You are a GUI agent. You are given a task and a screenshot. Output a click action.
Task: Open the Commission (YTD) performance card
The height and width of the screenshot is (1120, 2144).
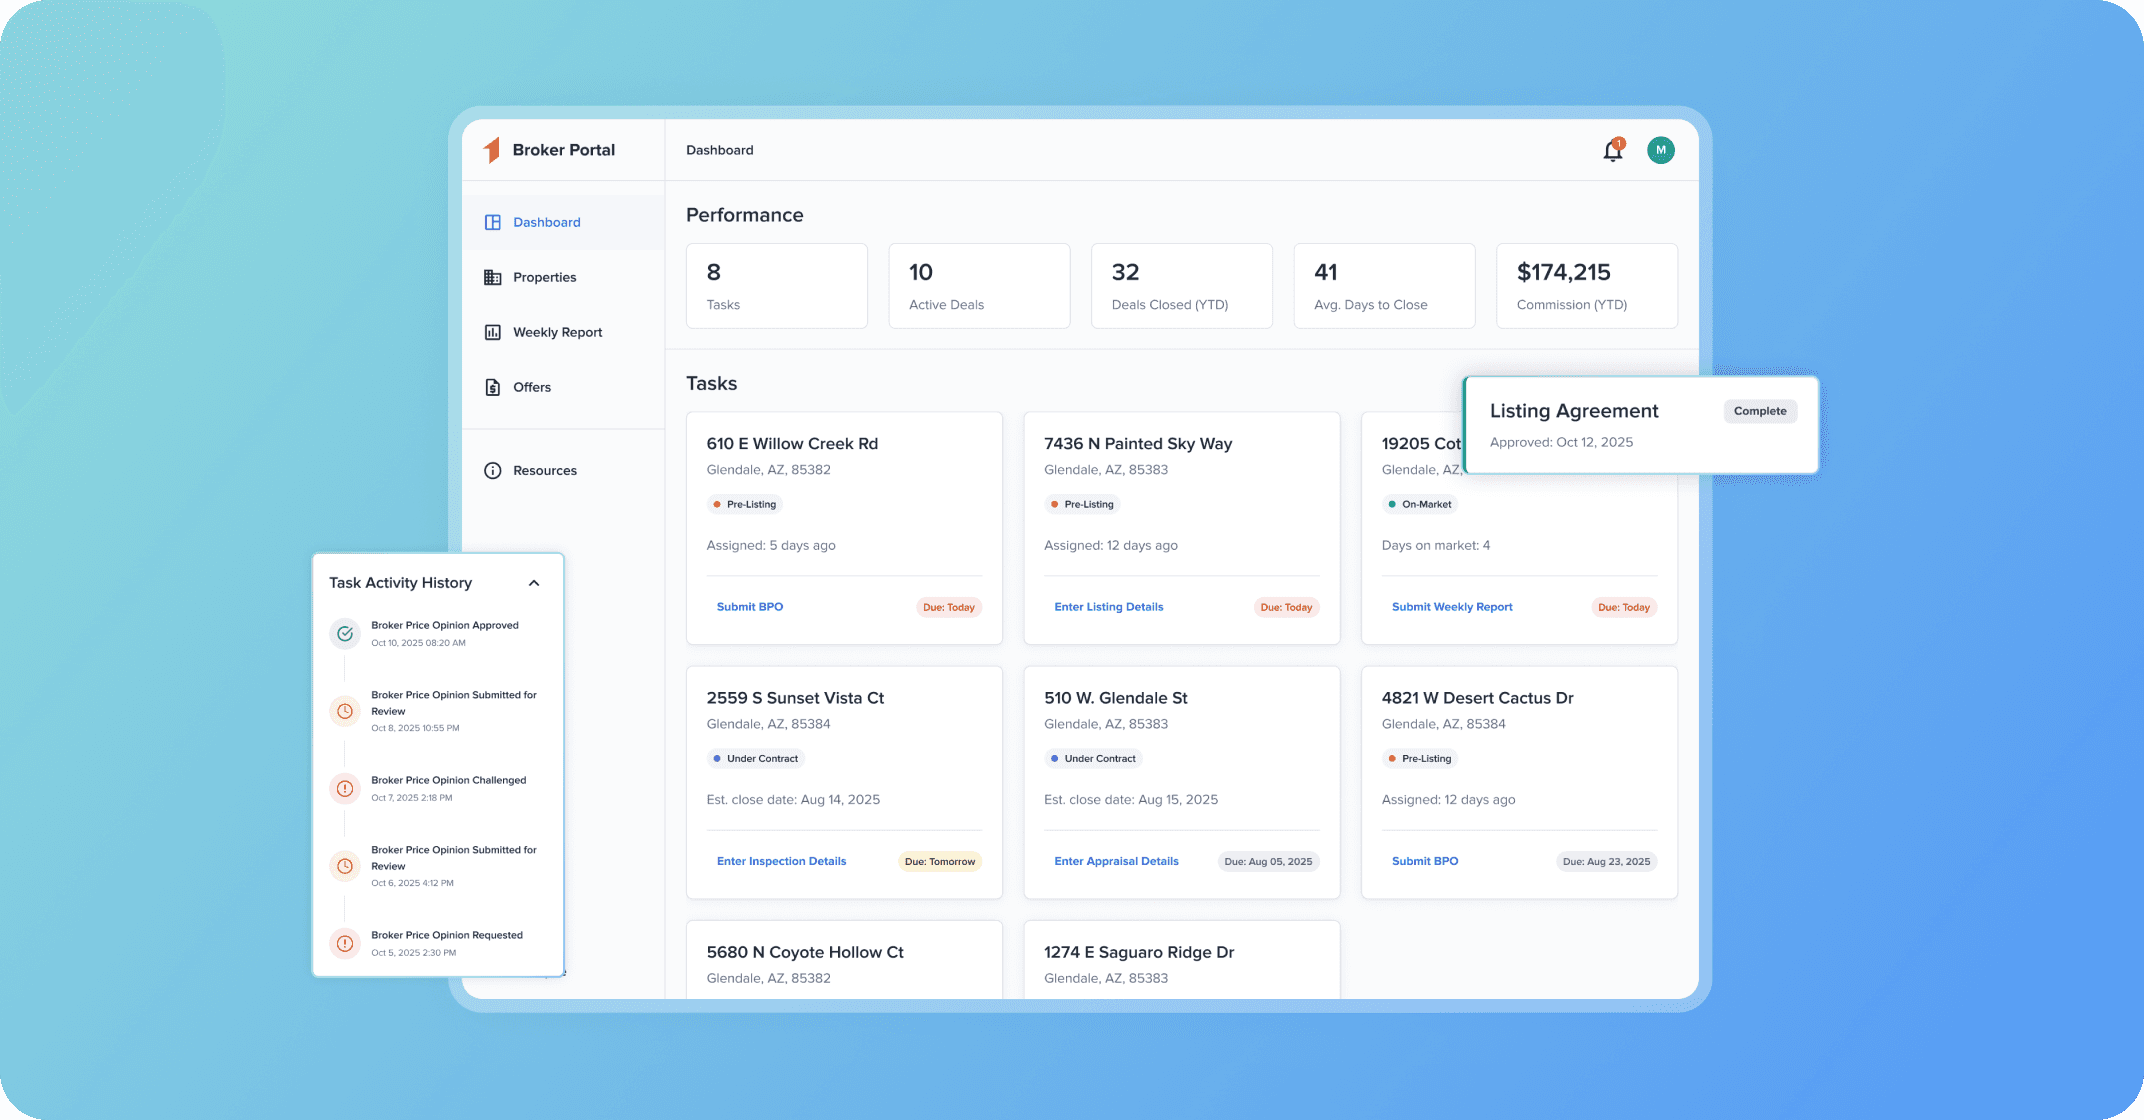(x=1586, y=286)
